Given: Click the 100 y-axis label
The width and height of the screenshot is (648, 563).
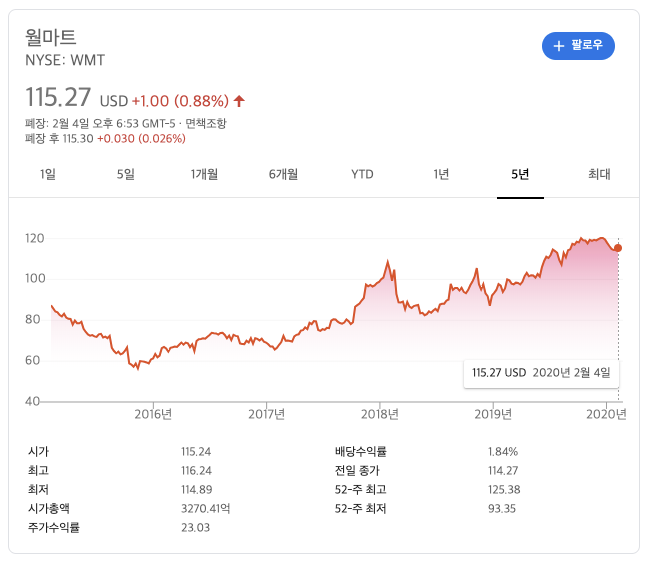Looking at the screenshot, I should click(35, 279).
